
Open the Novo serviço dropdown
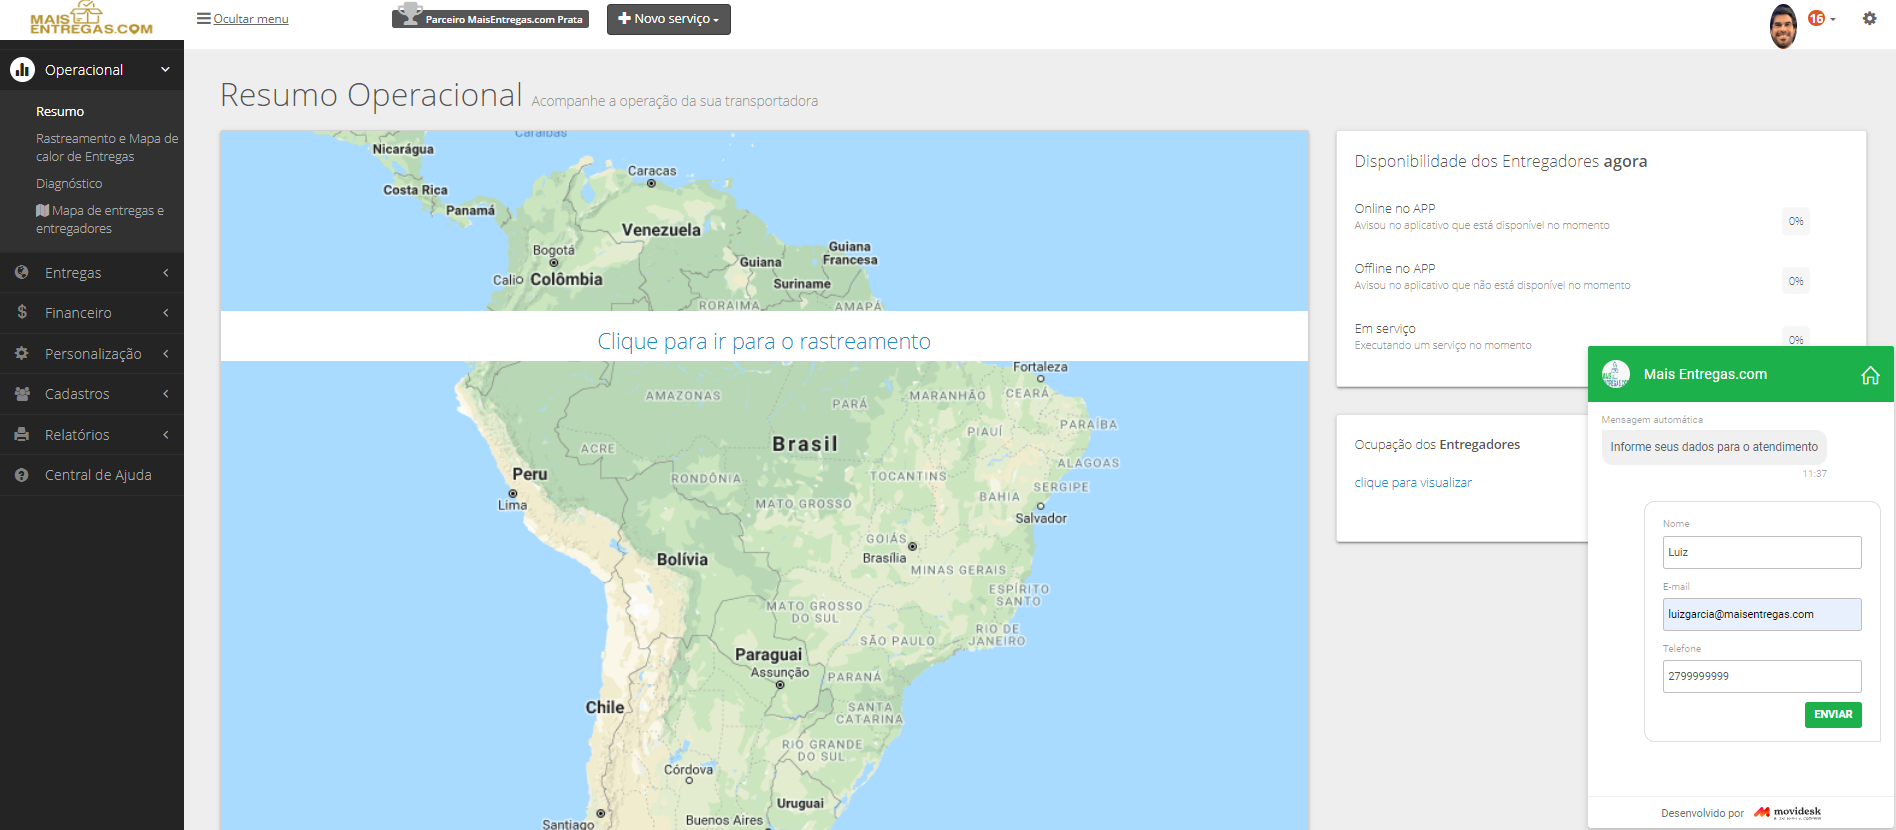tap(669, 19)
